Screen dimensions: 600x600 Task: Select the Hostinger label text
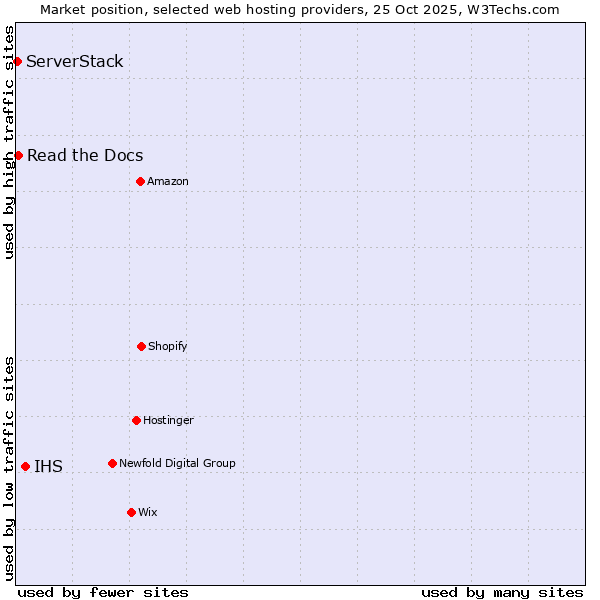click(x=168, y=420)
